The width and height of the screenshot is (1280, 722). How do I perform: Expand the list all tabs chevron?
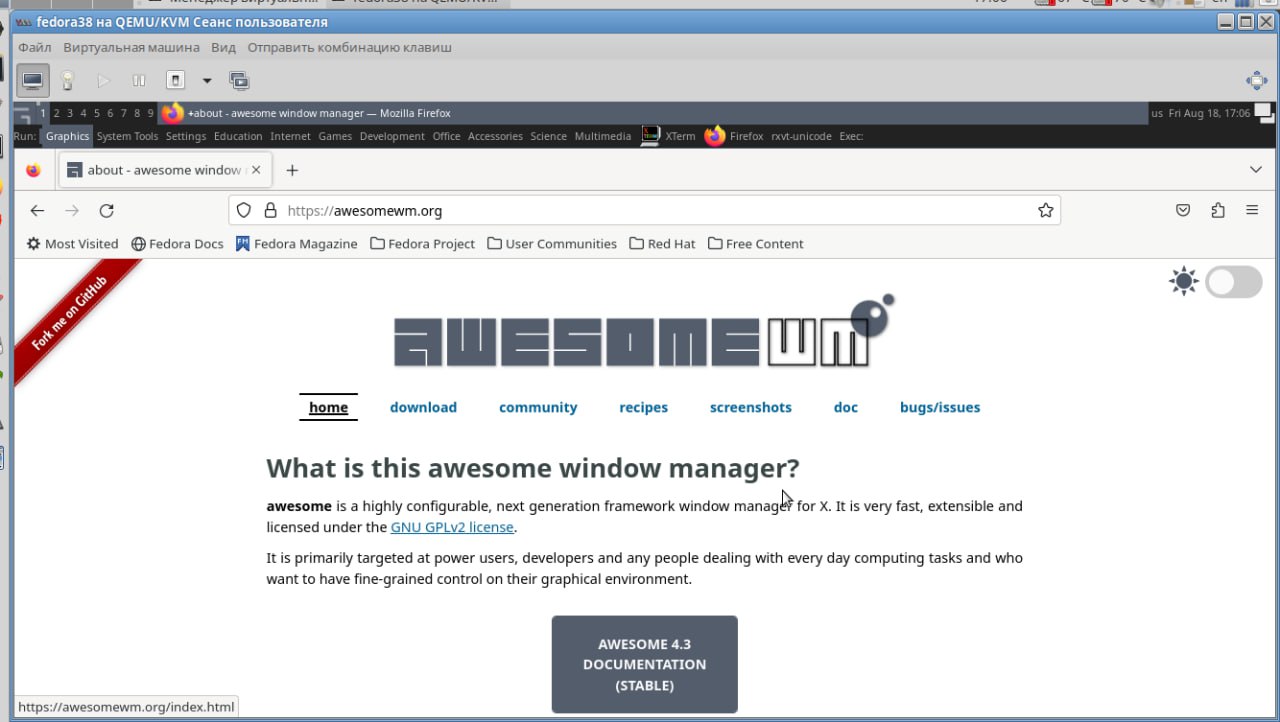pyautogui.click(x=1256, y=170)
